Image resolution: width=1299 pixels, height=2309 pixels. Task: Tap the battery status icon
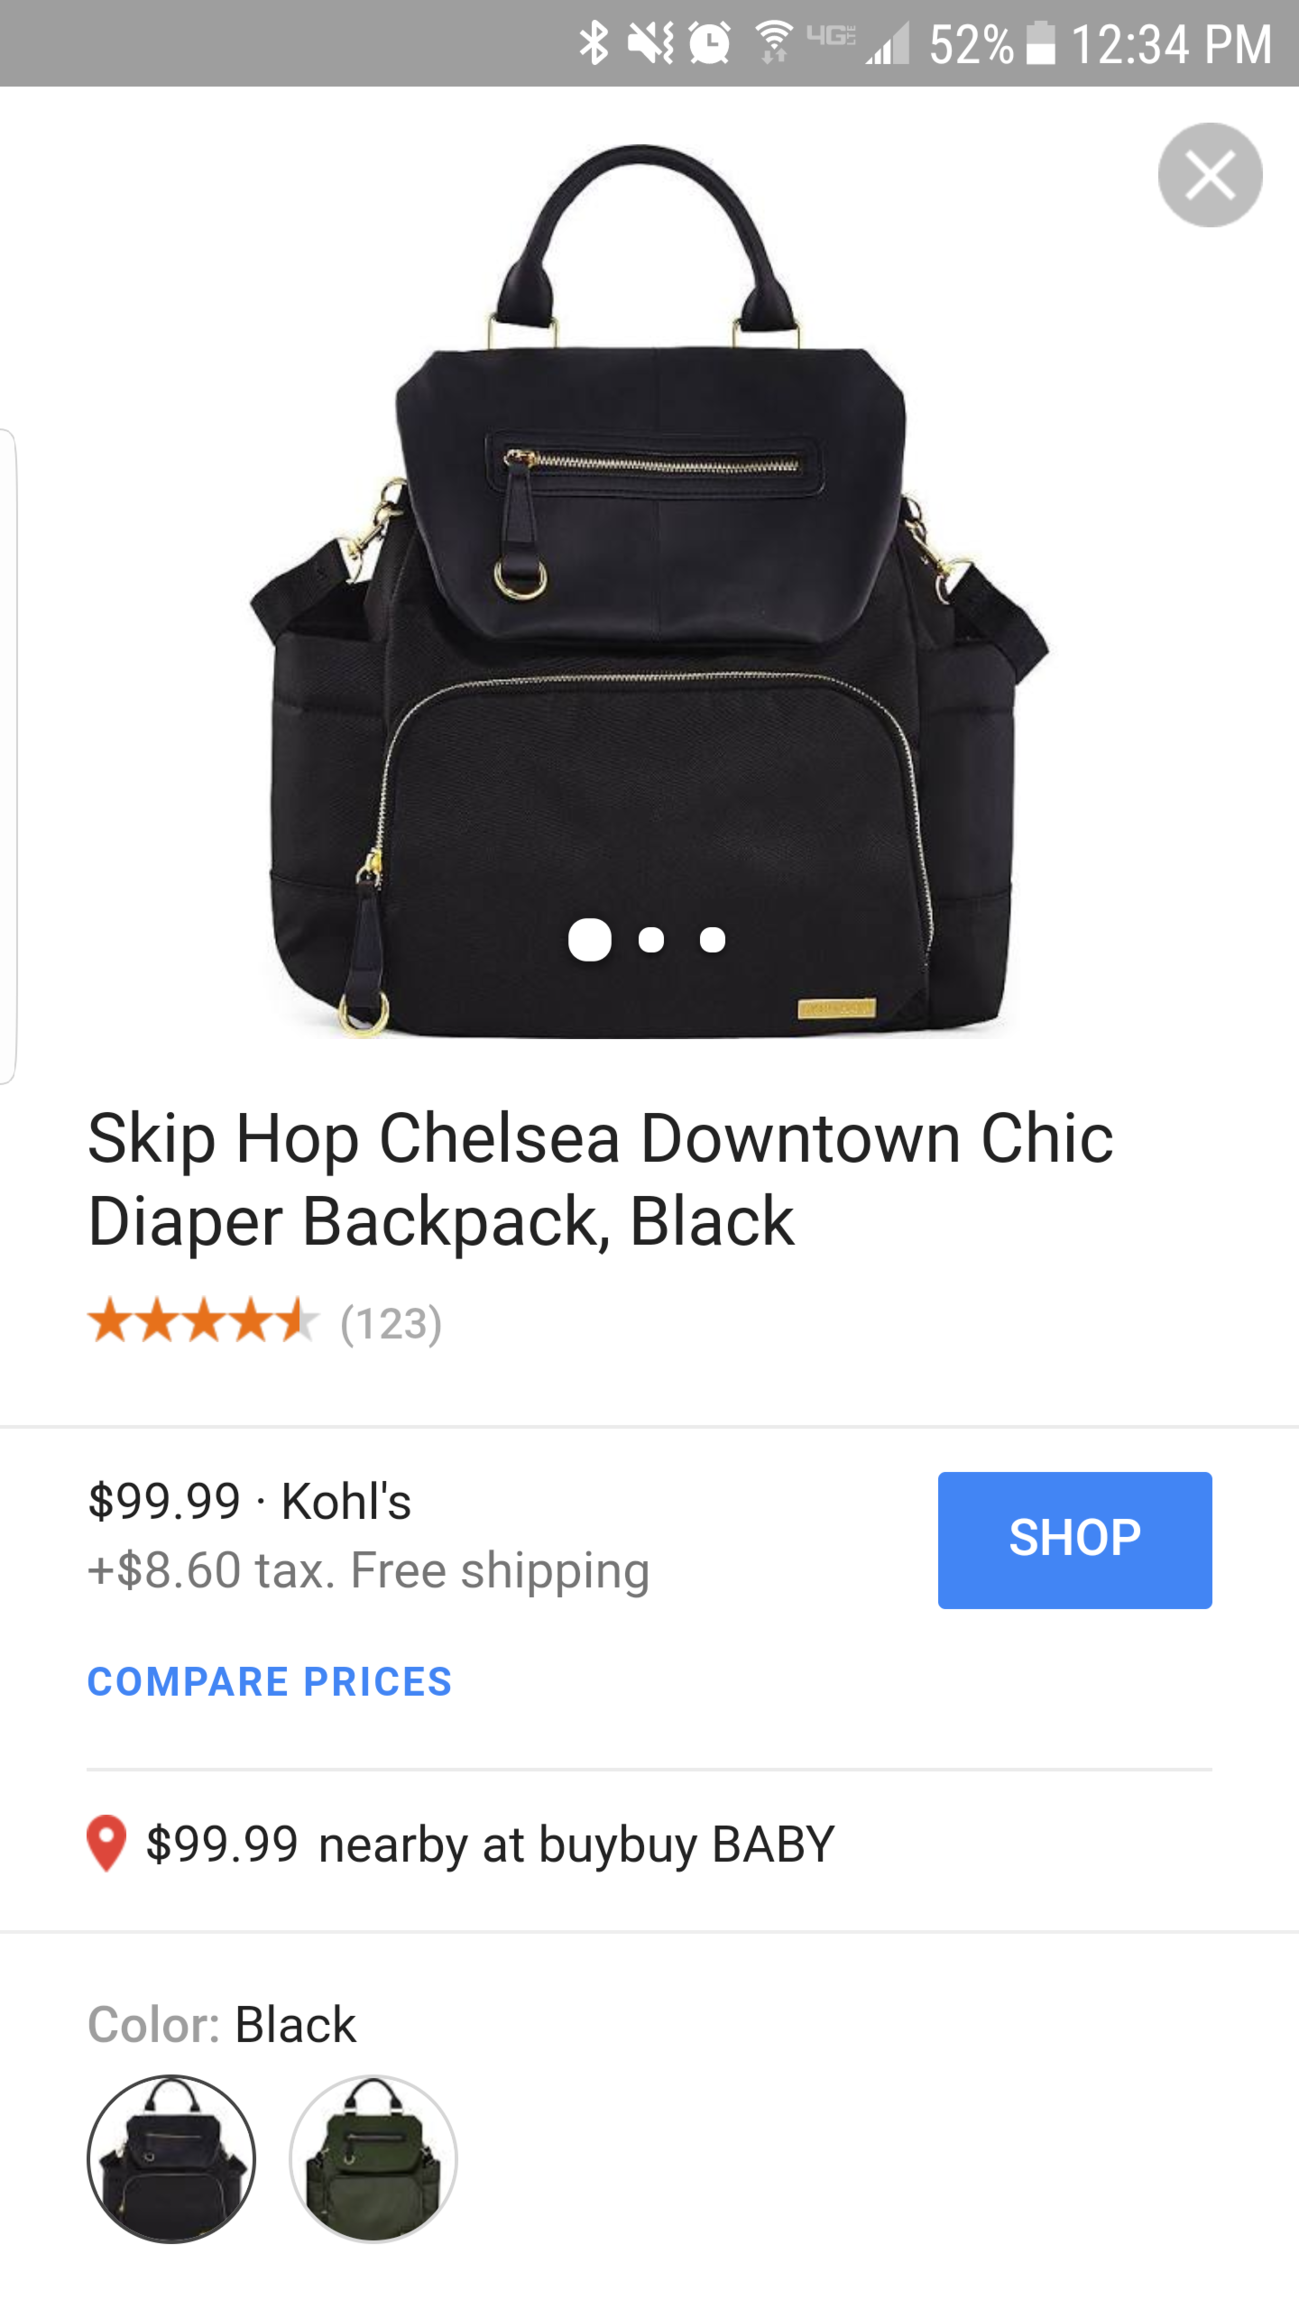click(x=1041, y=44)
